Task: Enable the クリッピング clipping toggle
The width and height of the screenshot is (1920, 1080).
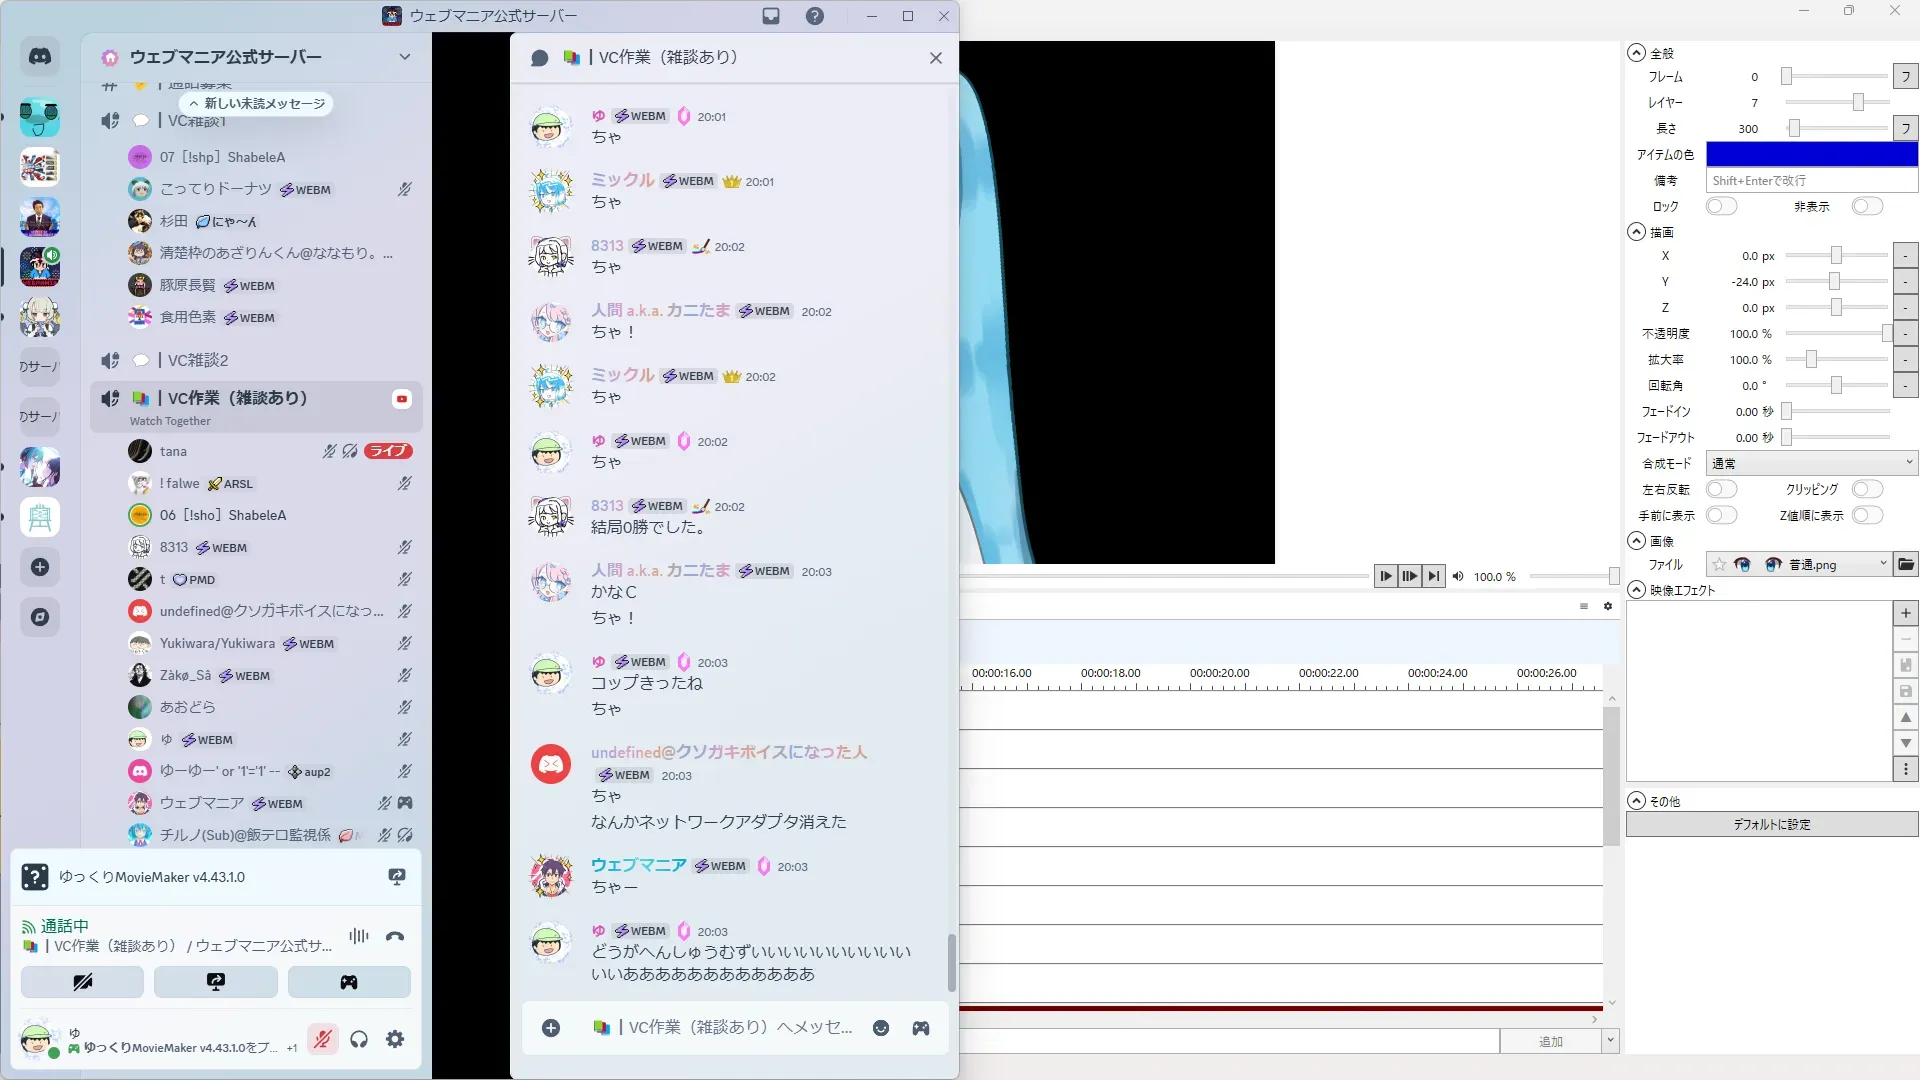Action: tap(1866, 489)
